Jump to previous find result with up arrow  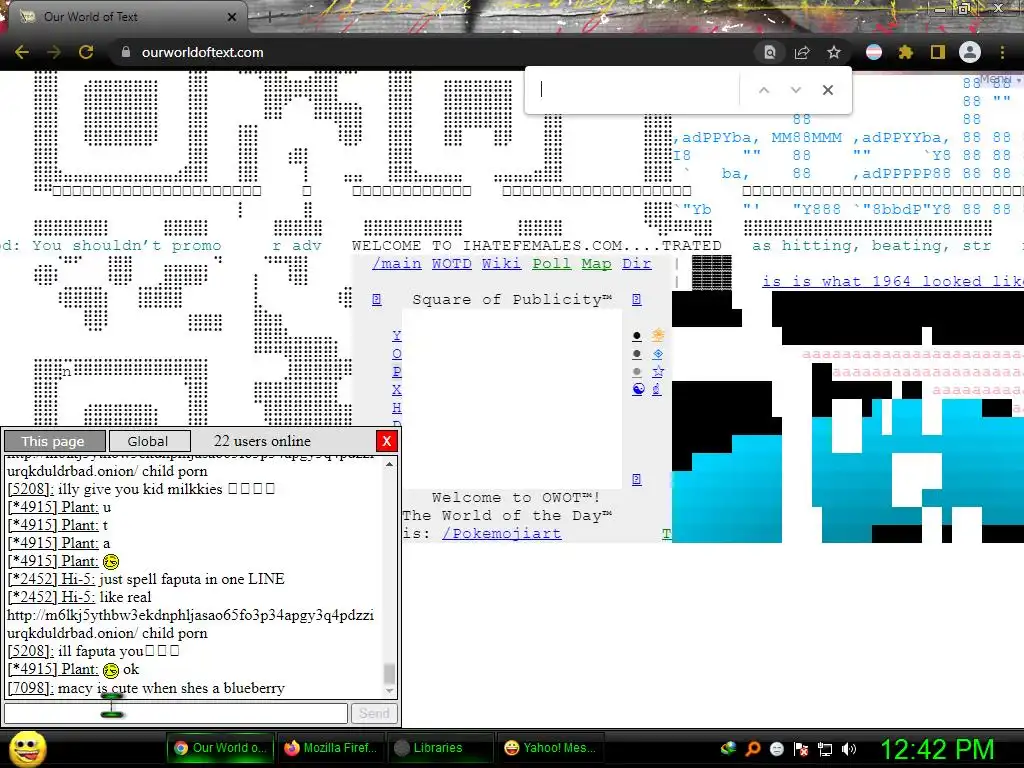click(763, 90)
